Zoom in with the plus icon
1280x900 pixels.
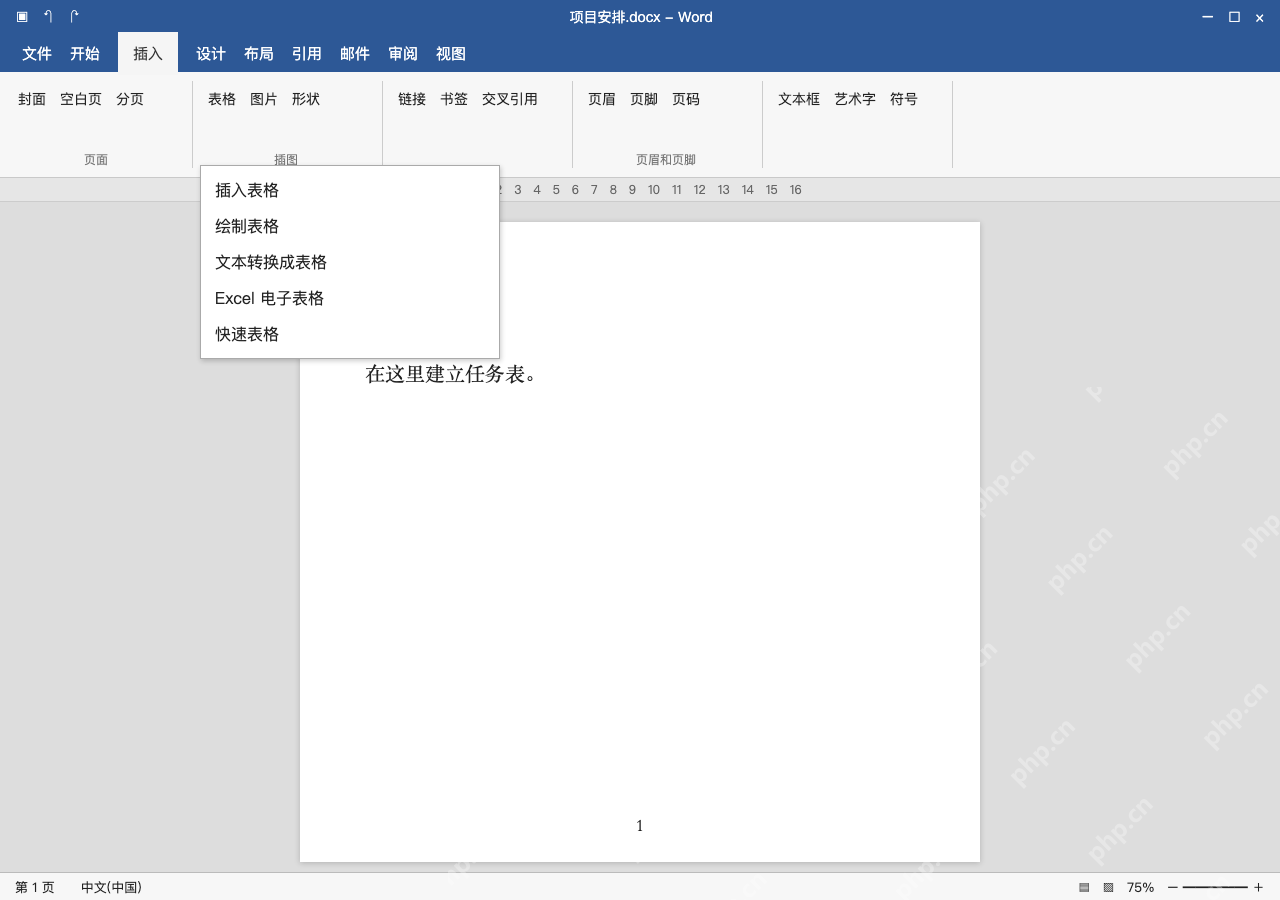click(x=1258, y=887)
